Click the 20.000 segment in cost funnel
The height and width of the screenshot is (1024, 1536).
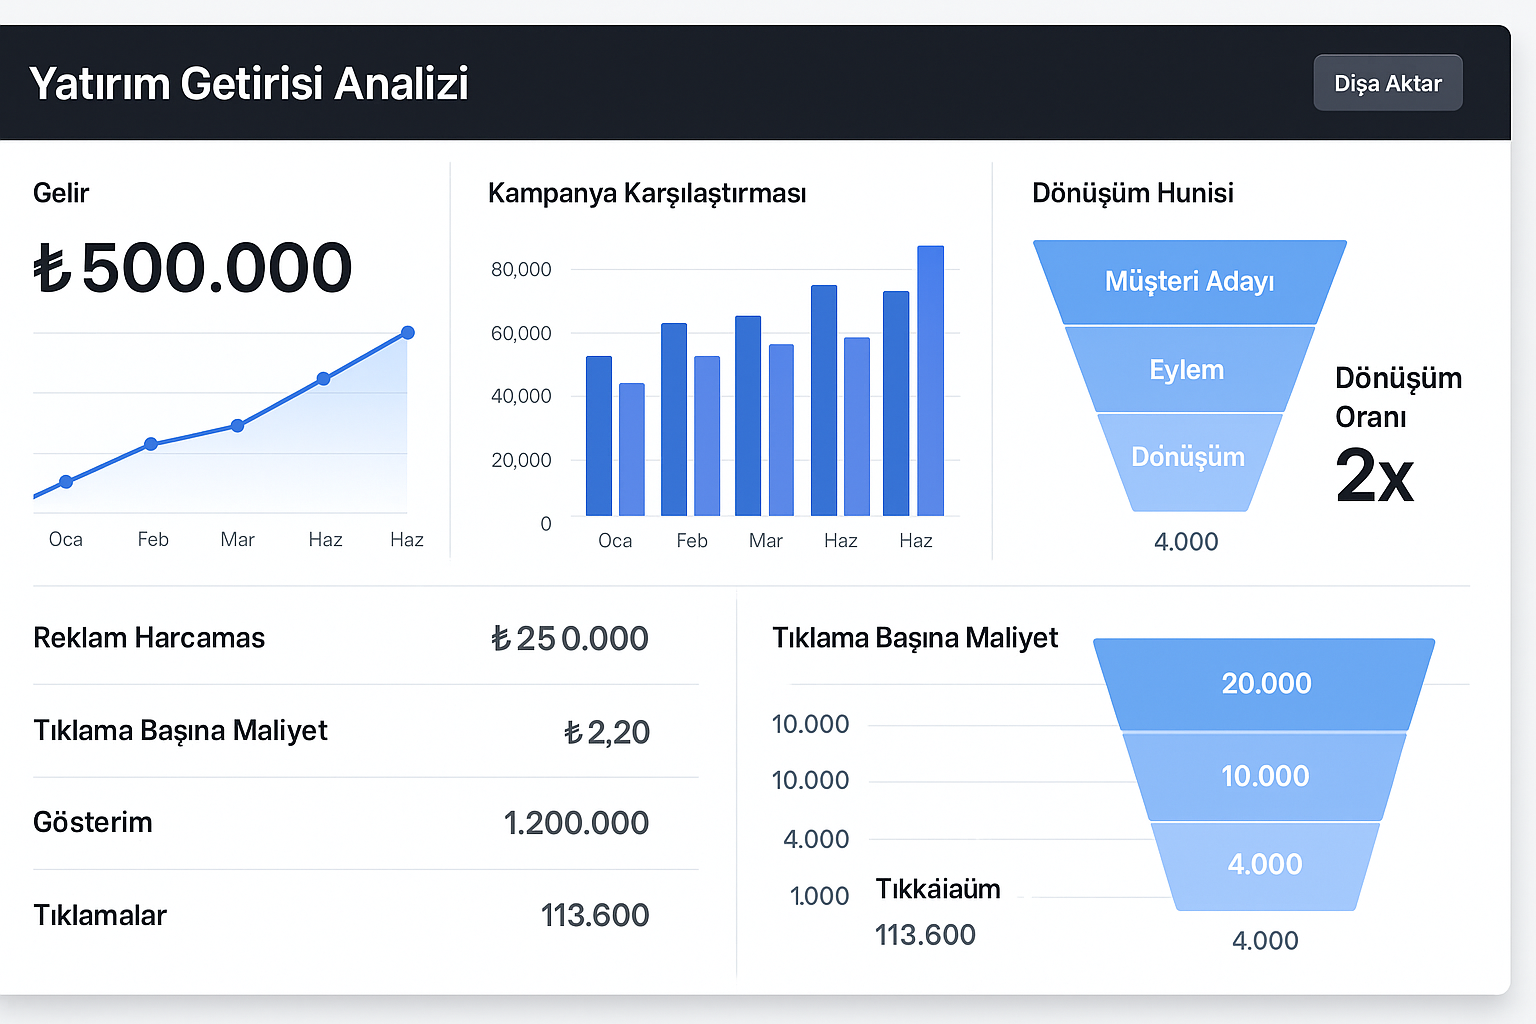[x=1265, y=684]
